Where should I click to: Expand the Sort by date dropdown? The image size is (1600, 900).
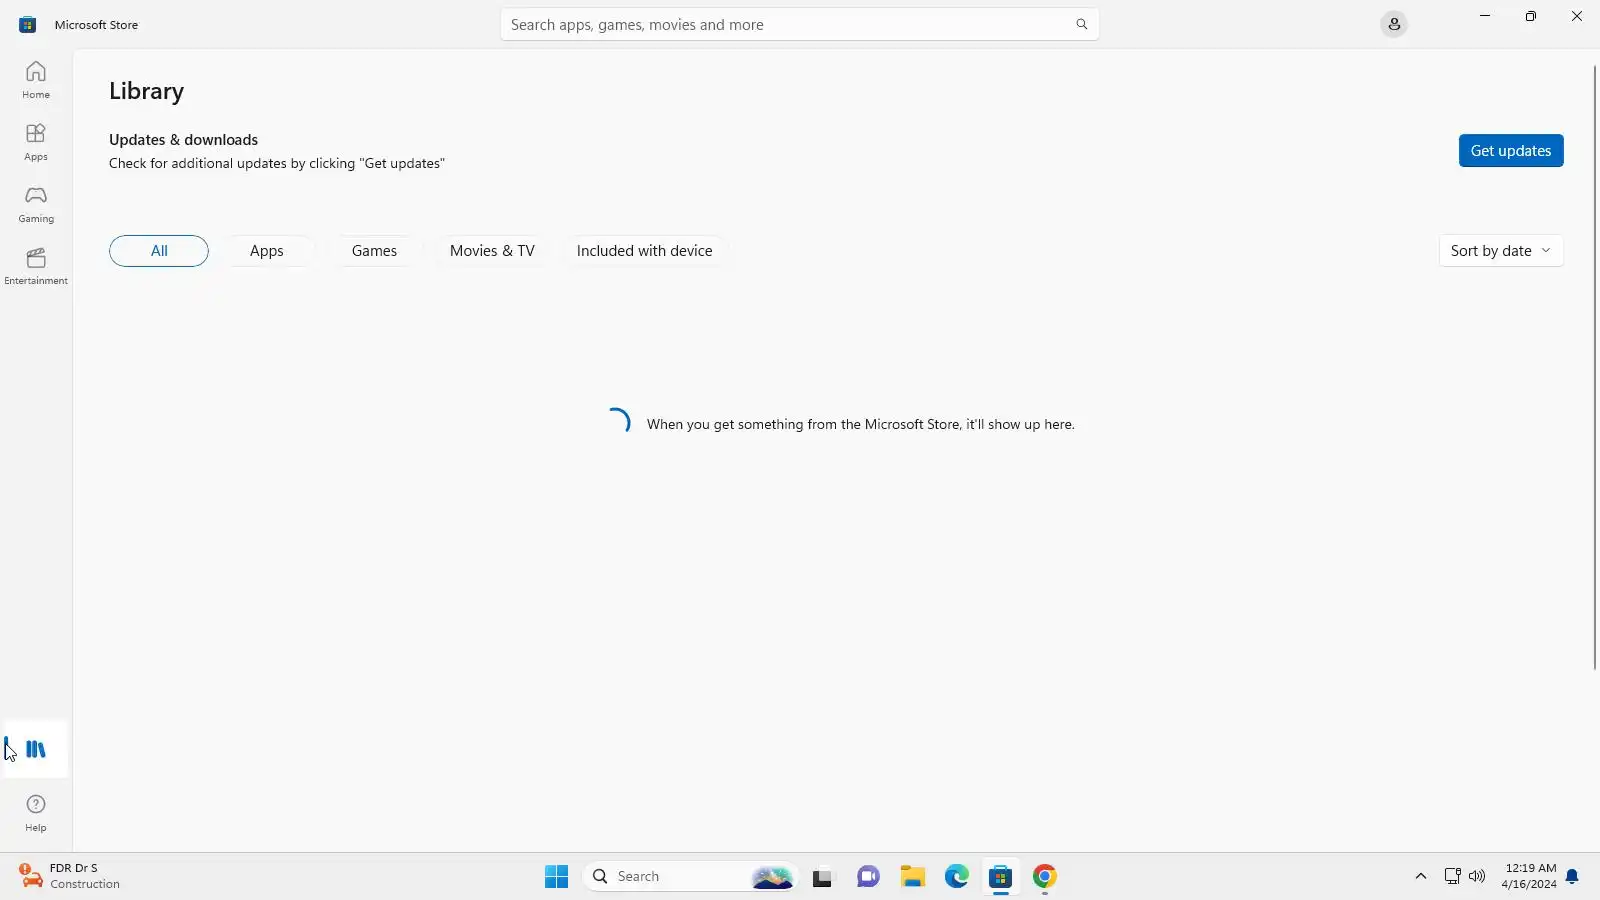[x=1501, y=251]
